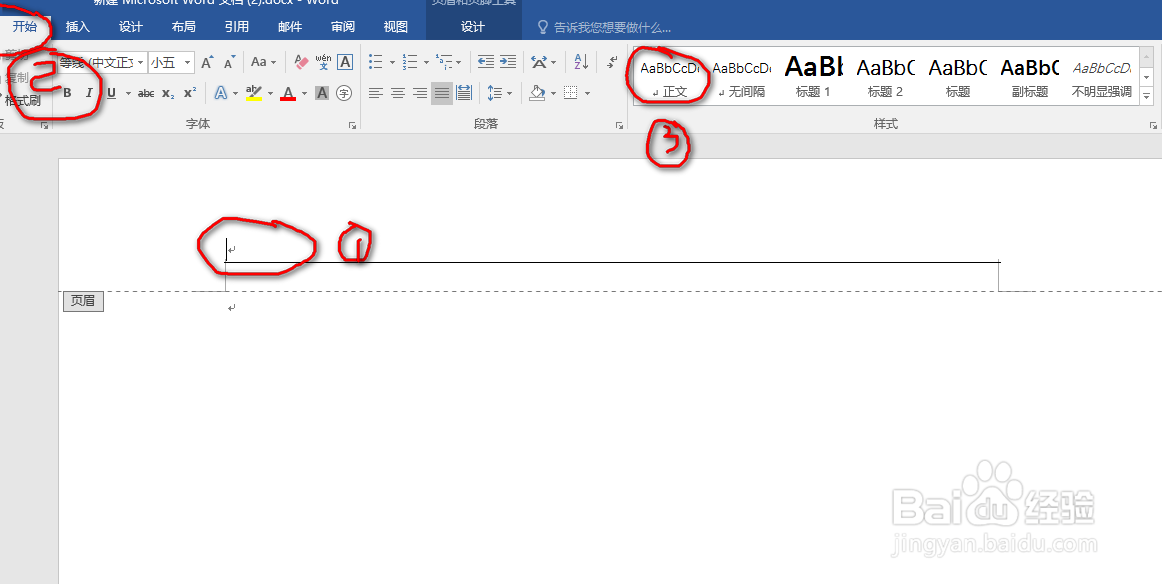Screen dimensions: 1162x584
Task: Toggle show paragraph marks
Action: coord(612,62)
